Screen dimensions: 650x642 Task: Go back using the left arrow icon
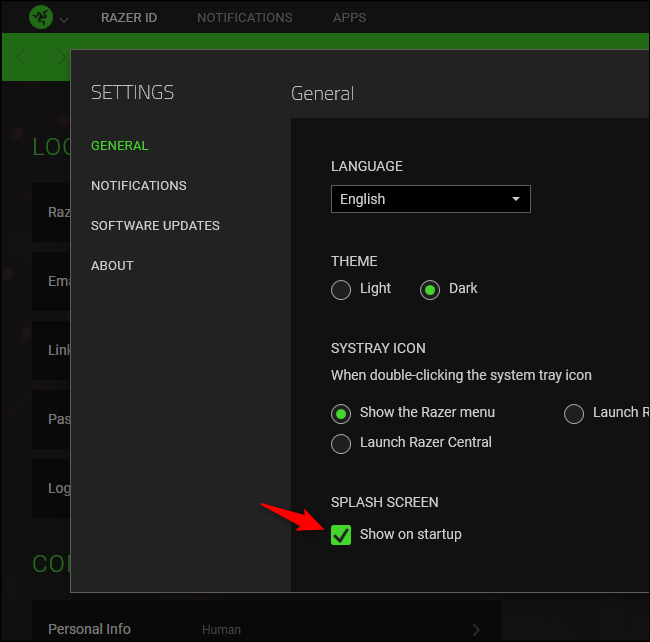pos(22,58)
